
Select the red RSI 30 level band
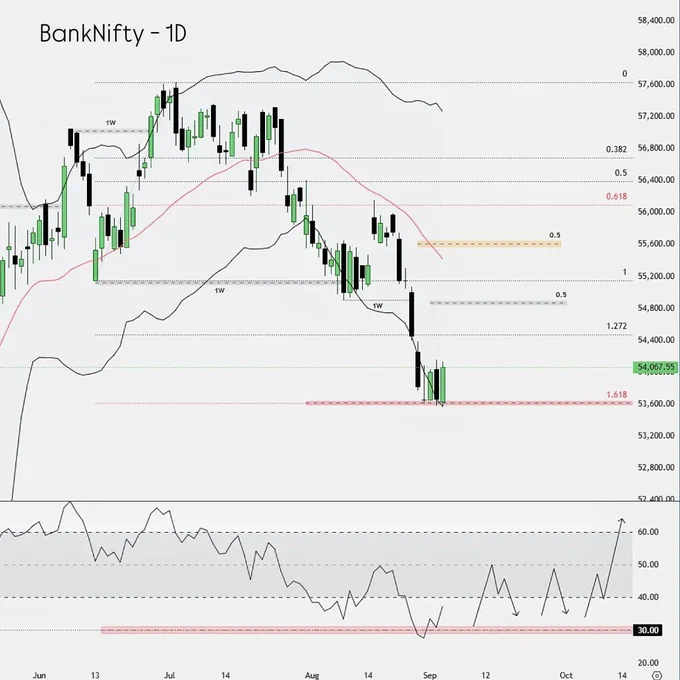tap(366, 630)
